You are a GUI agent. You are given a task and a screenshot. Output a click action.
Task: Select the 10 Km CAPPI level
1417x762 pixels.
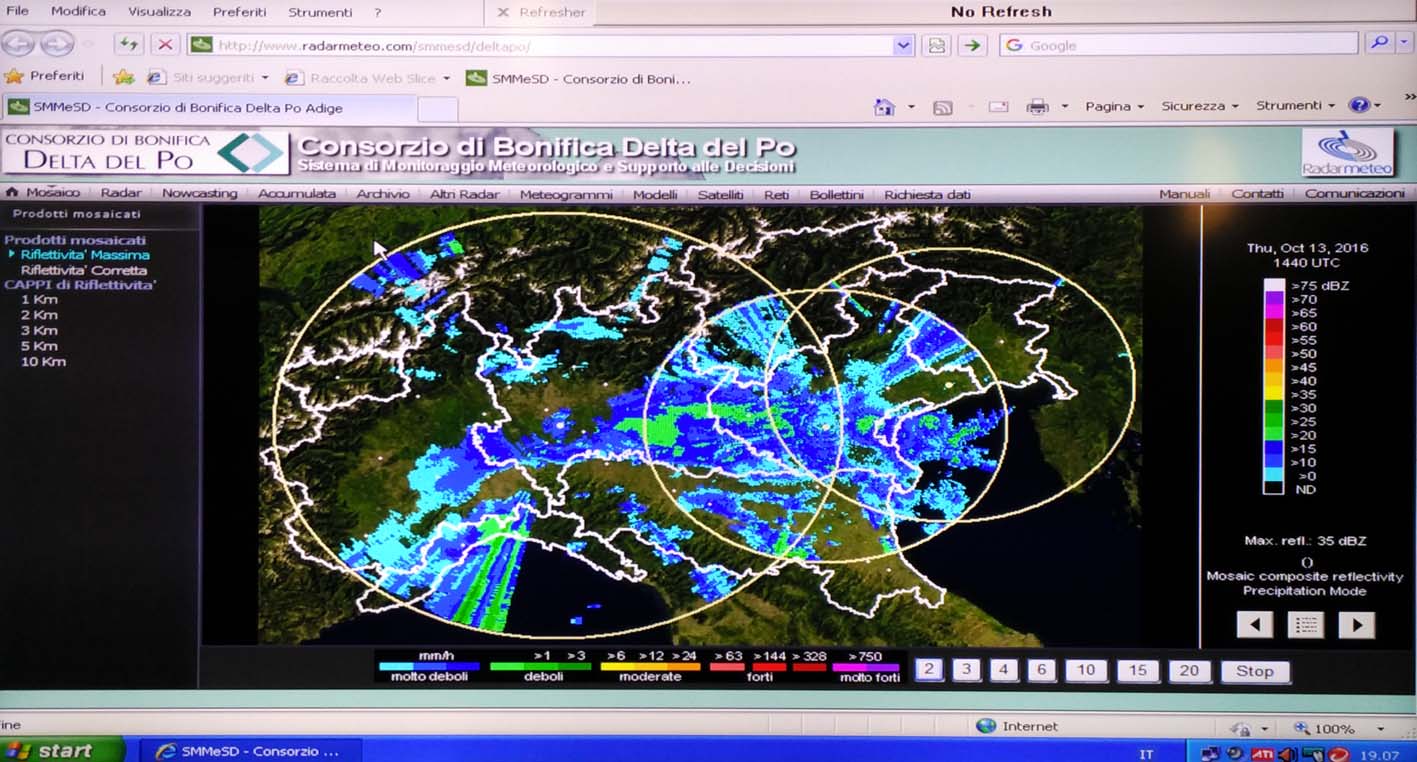click(43, 361)
